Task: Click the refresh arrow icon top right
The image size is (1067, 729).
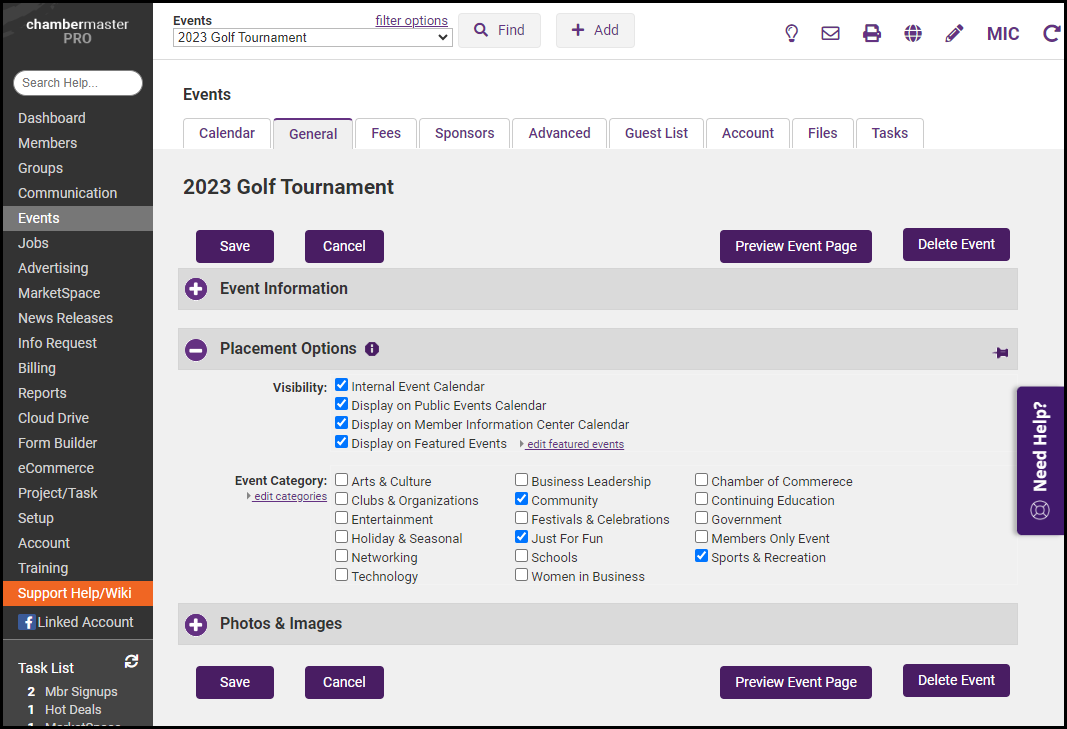Action: [1052, 33]
